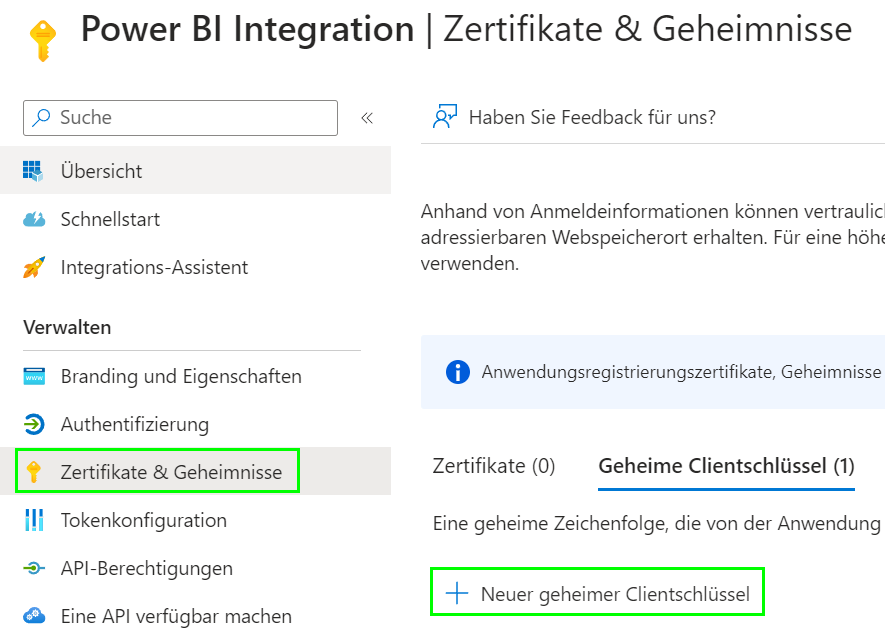Add Neuer geheimer Clientschlüssel
This screenshot has height=637, width=885.
coord(598,594)
